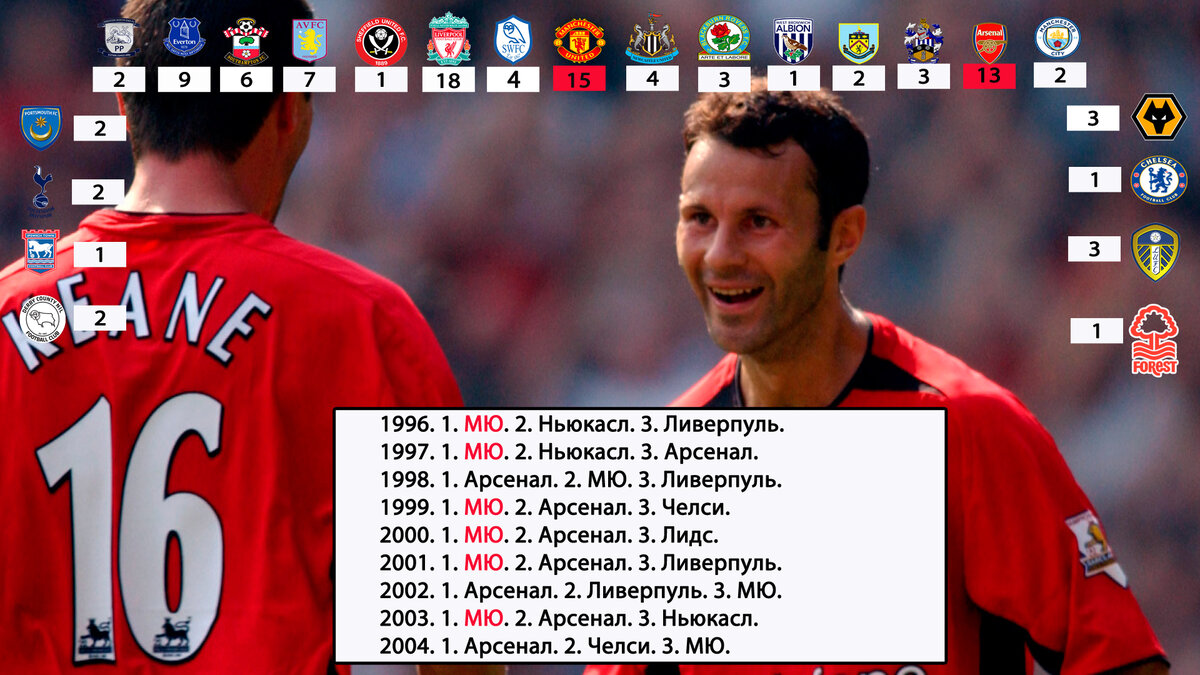Click Leeds United's count box showing 3

[1094, 248]
